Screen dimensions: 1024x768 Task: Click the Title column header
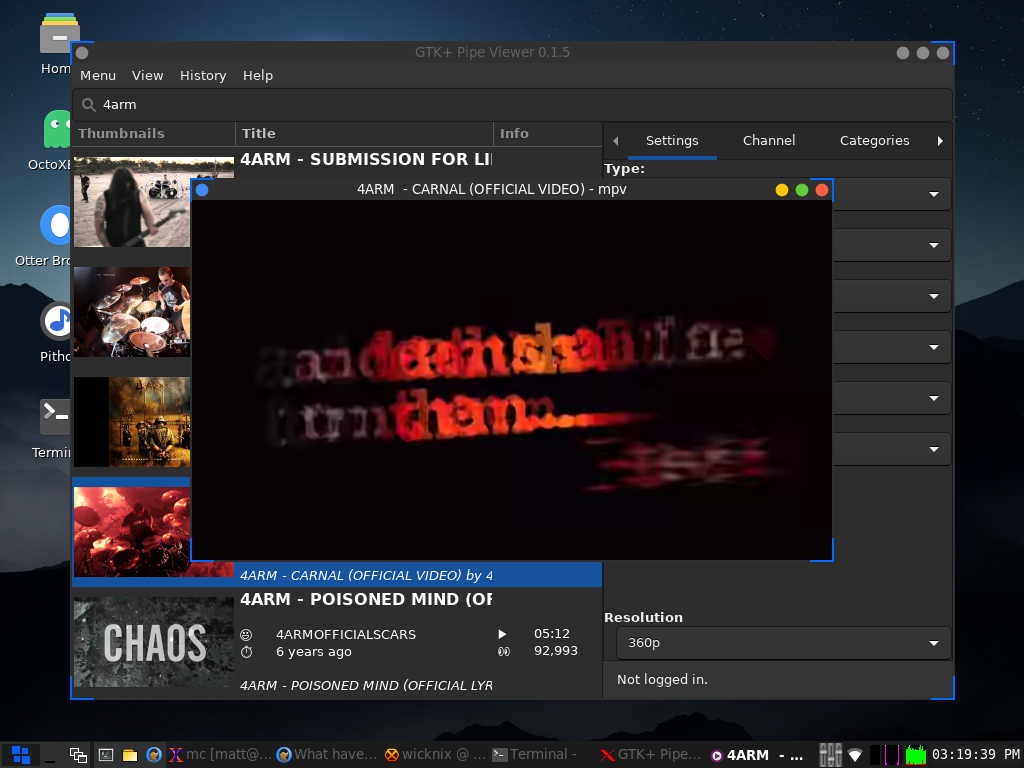pyautogui.click(x=364, y=134)
